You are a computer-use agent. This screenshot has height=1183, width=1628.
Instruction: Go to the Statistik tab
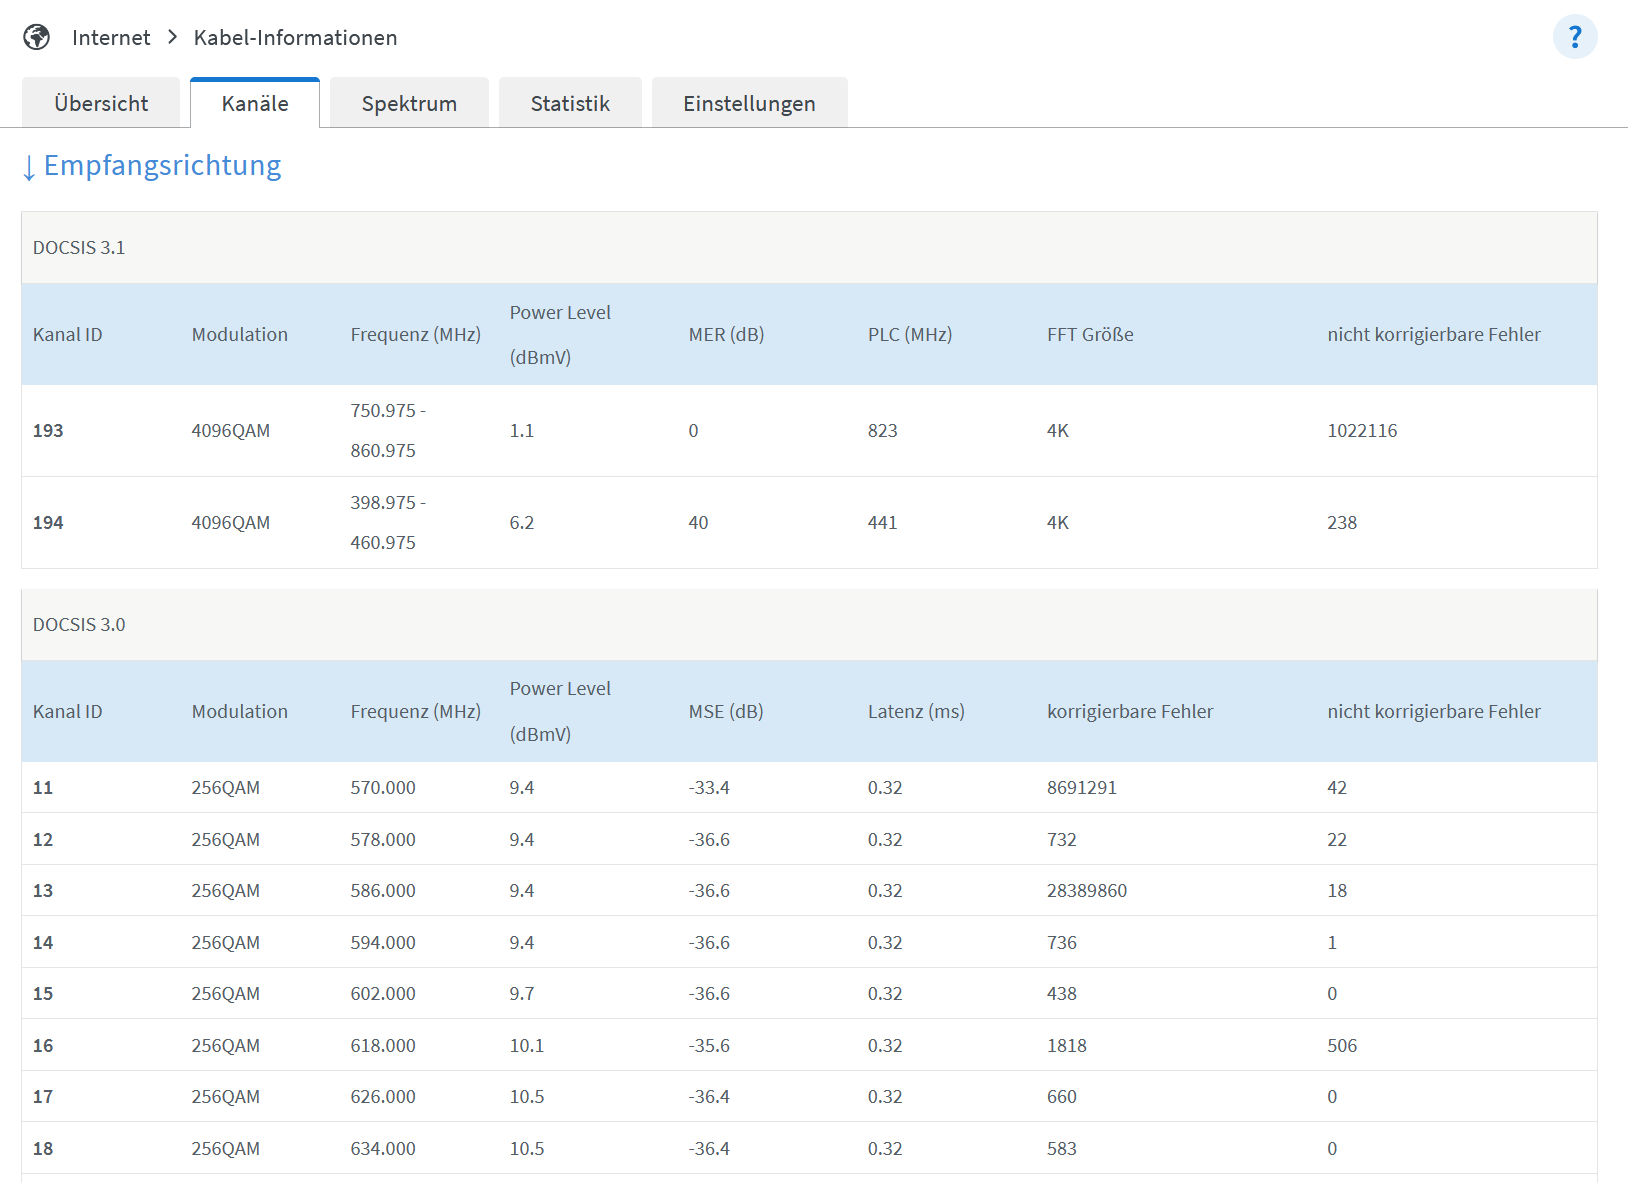(x=570, y=103)
